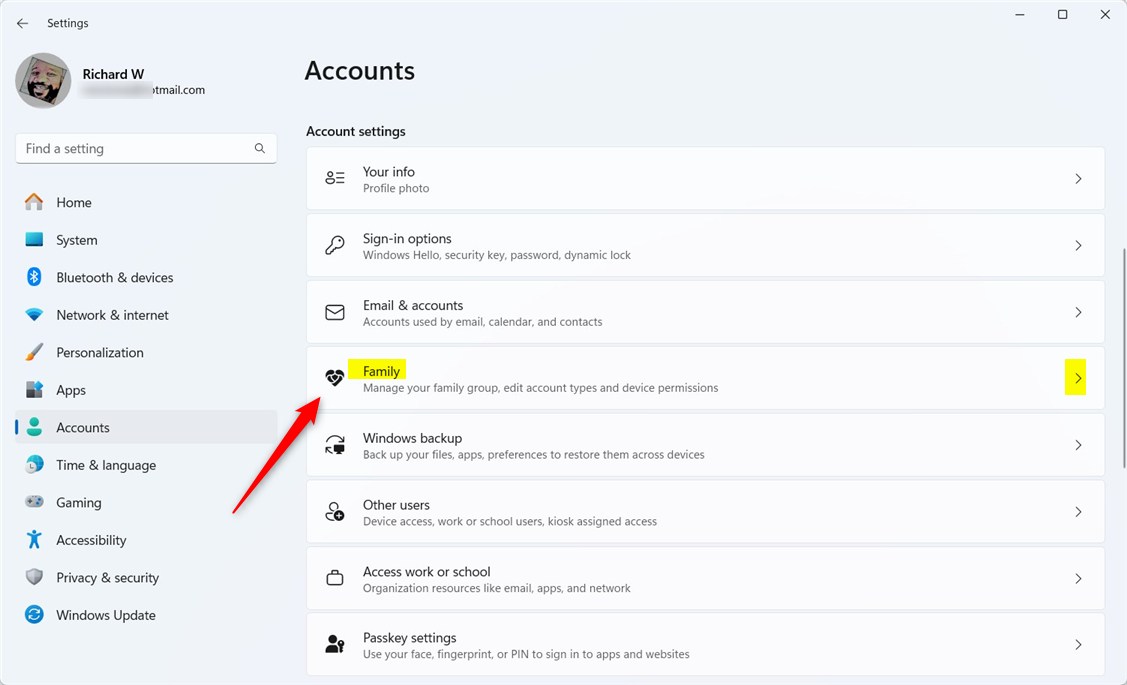The width and height of the screenshot is (1127, 685).
Task: Open the Your info title
Action: (389, 172)
